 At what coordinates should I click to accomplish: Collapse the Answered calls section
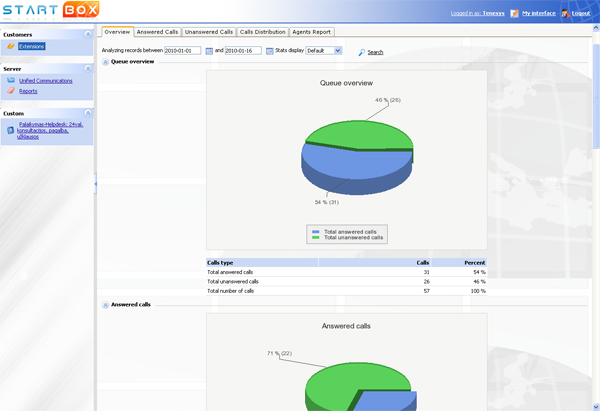(x=106, y=305)
